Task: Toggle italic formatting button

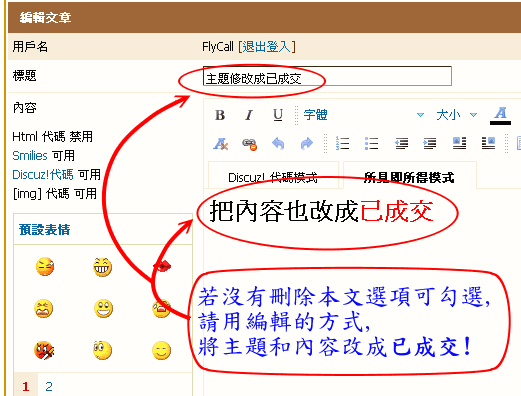Action: [249, 115]
